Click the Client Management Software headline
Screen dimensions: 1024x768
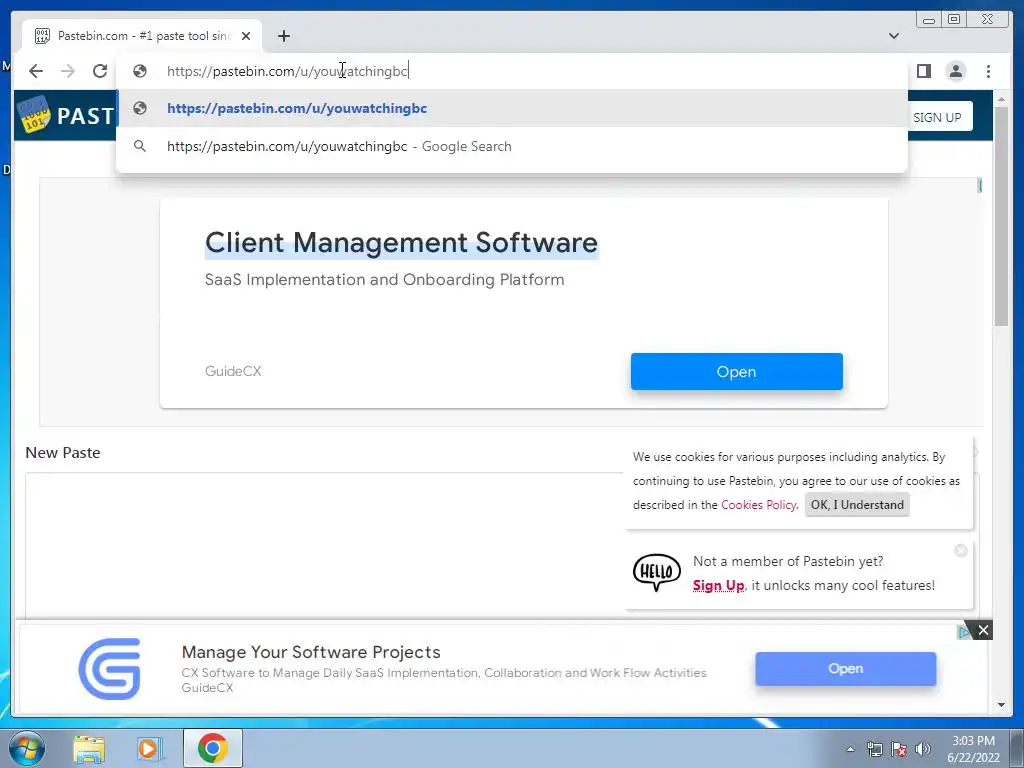[x=401, y=242]
